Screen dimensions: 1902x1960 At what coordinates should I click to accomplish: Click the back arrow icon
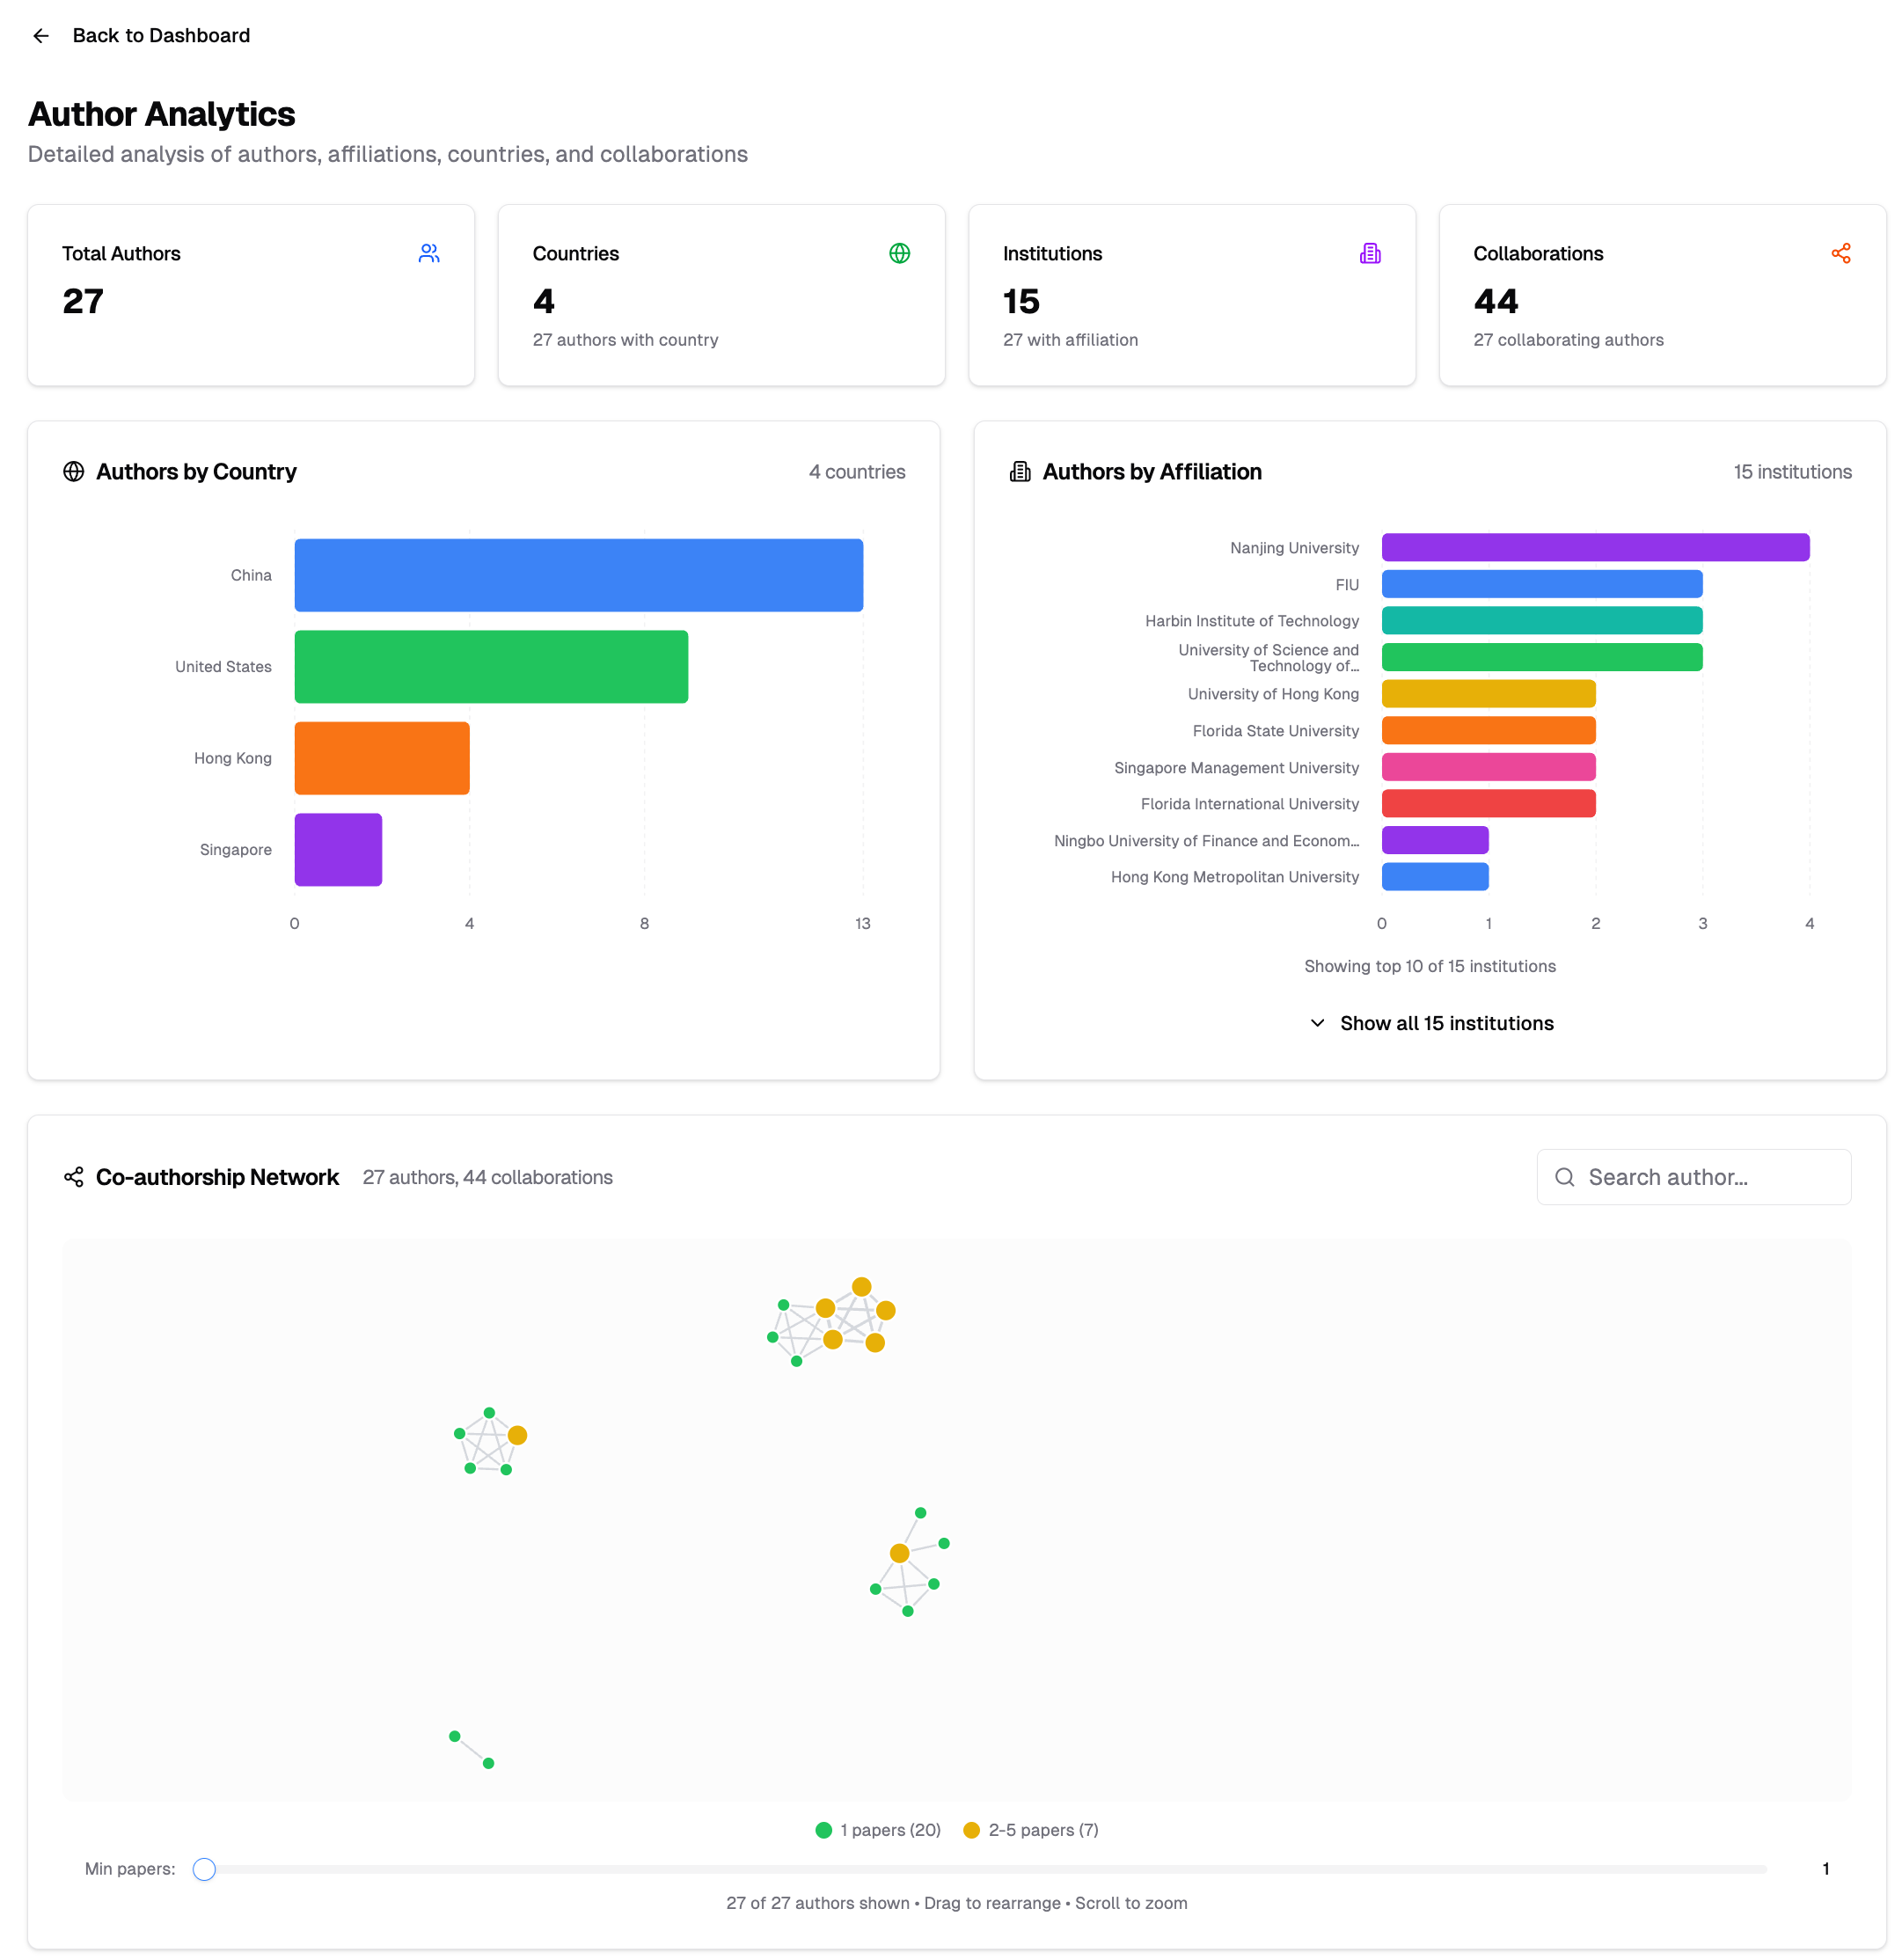point(41,36)
